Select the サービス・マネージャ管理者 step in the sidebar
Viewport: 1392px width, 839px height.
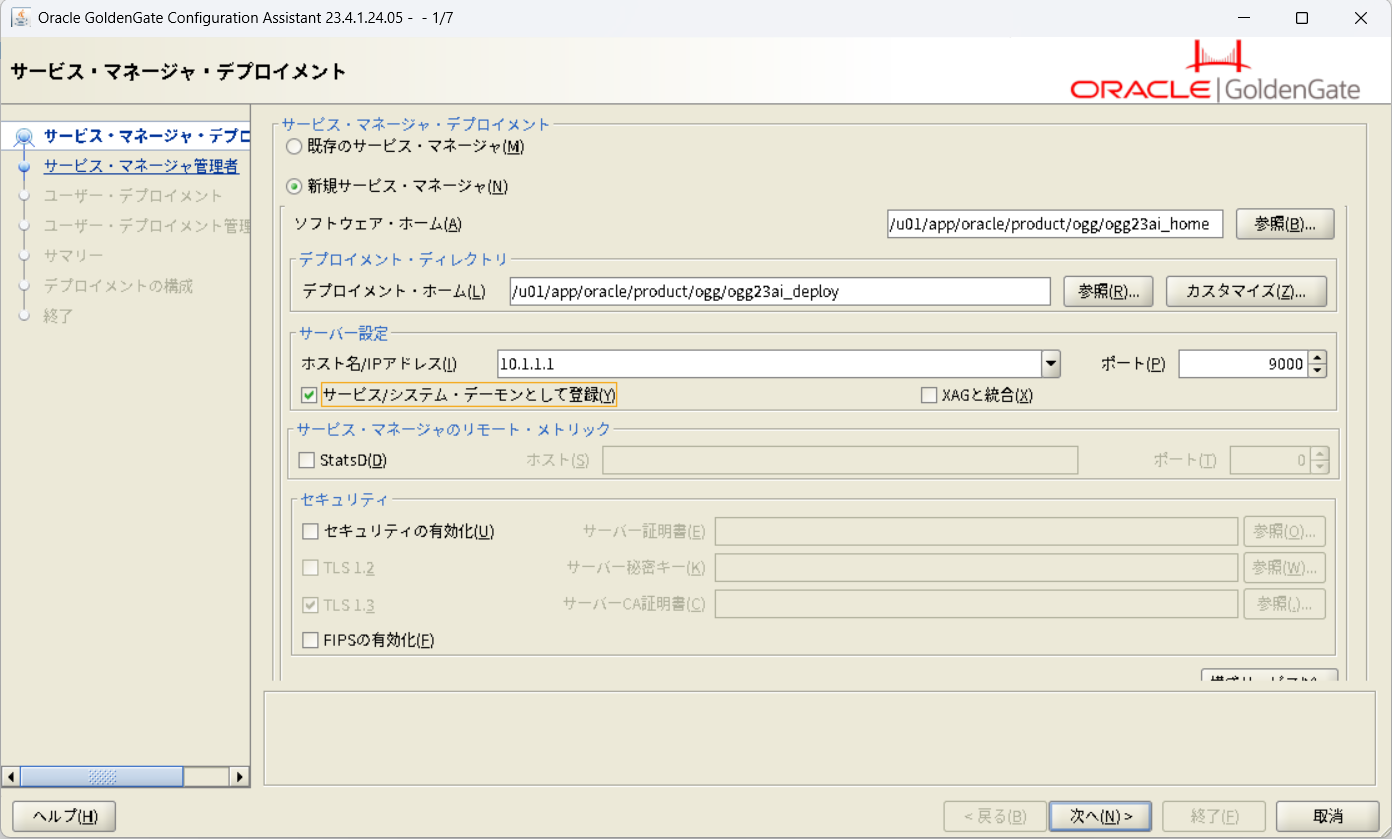140,166
